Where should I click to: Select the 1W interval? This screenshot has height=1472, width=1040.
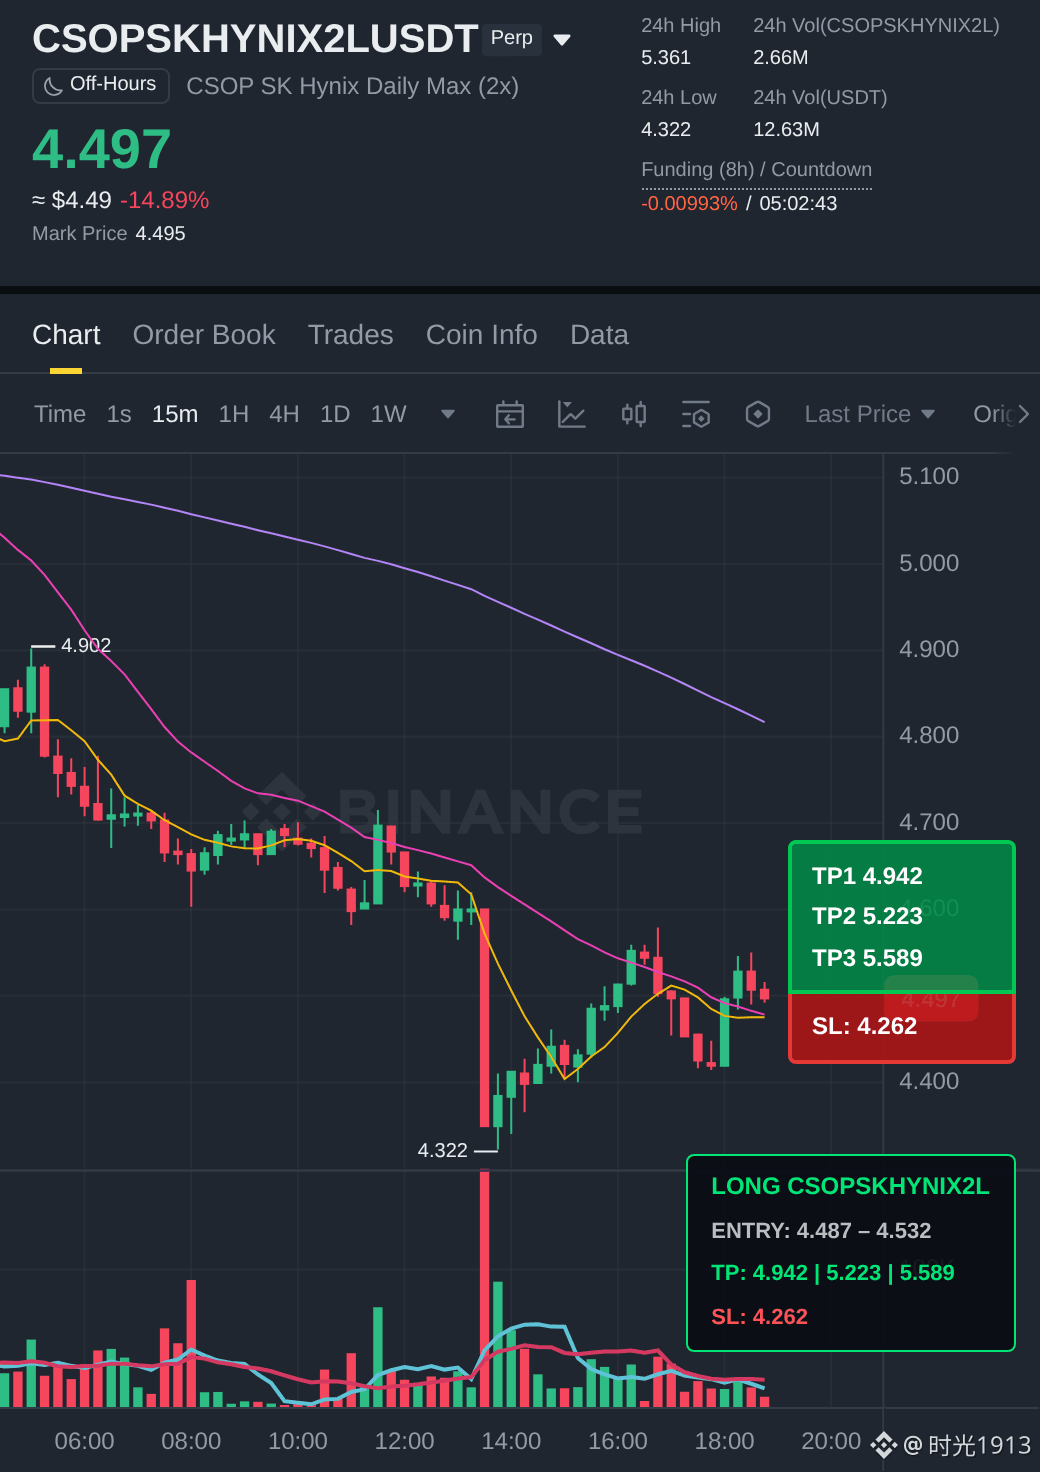click(388, 414)
